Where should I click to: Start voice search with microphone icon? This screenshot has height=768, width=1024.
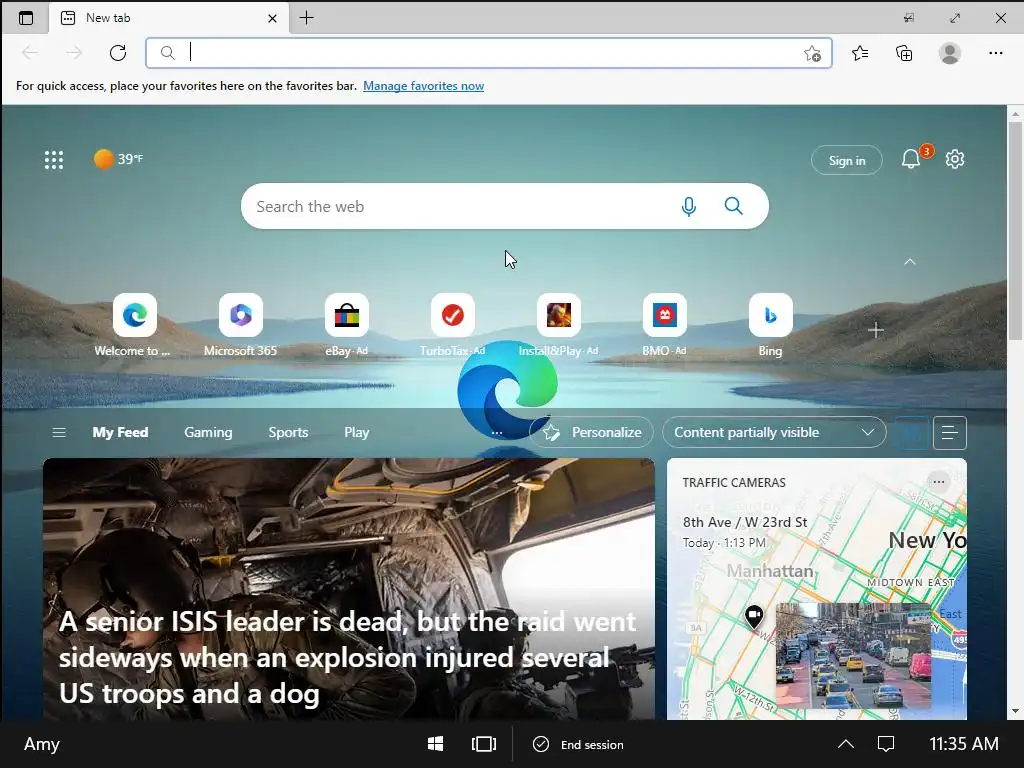[x=688, y=206]
